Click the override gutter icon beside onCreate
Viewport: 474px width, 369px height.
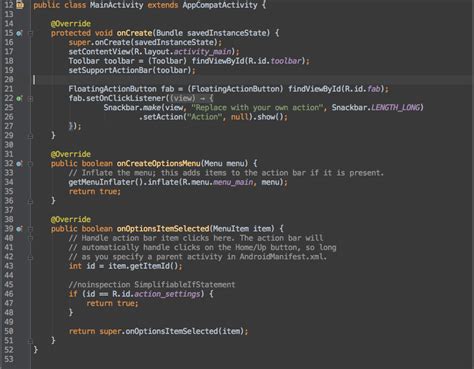(x=19, y=33)
